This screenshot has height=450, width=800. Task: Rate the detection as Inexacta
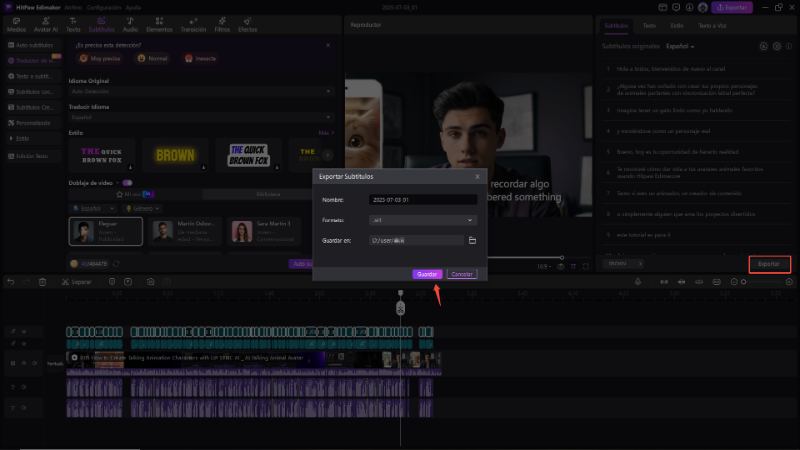(x=201, y=59)
